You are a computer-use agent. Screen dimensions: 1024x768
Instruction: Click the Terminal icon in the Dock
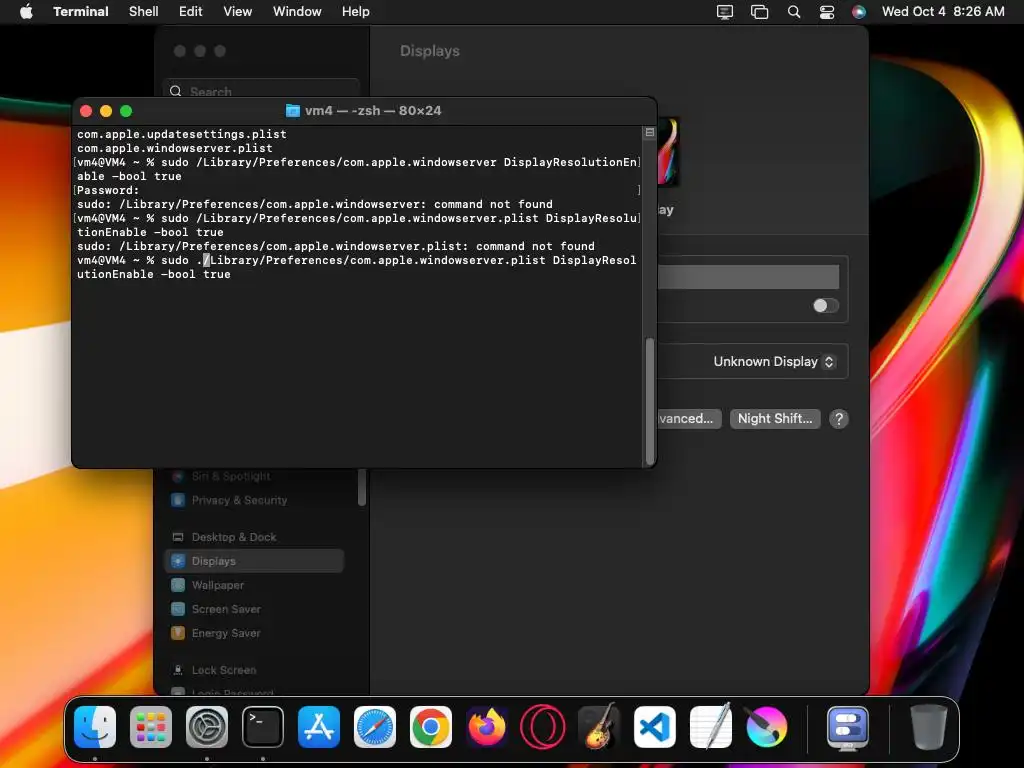pos(263,727)
